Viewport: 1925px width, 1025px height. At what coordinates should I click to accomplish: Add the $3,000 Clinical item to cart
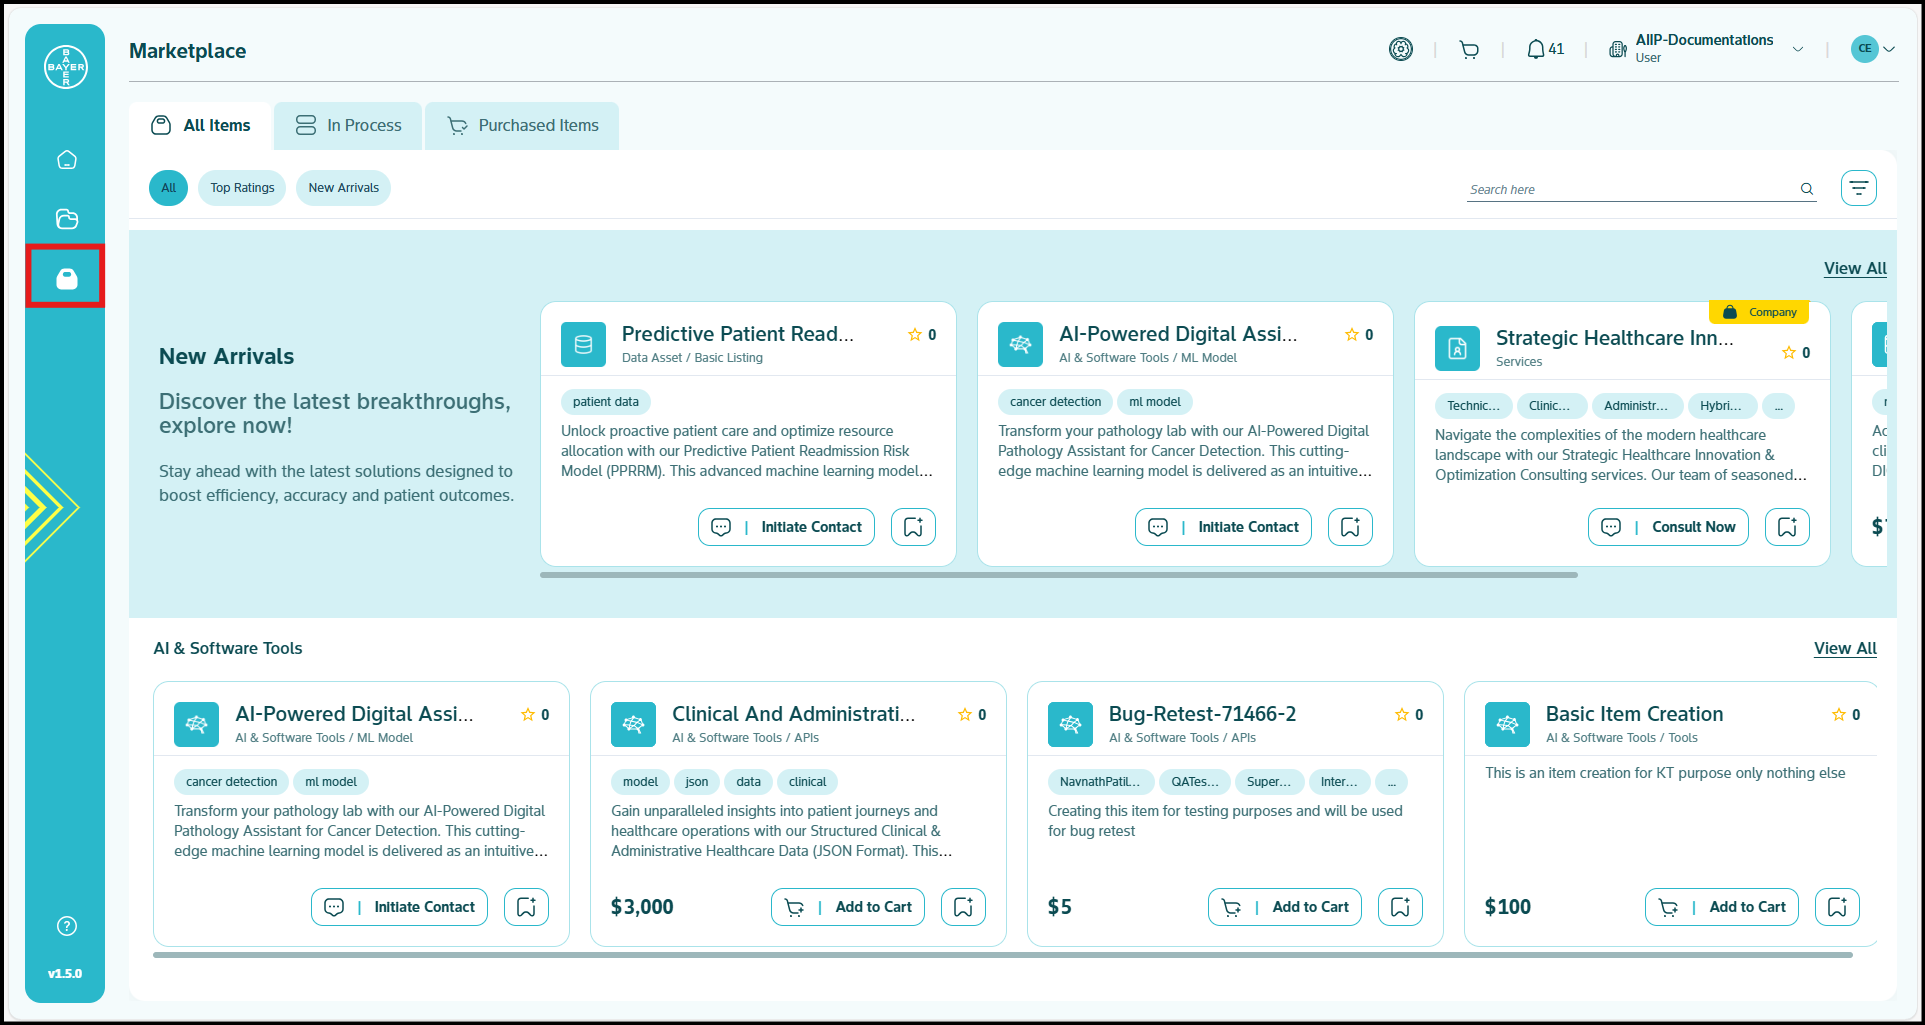click(848, 907)
